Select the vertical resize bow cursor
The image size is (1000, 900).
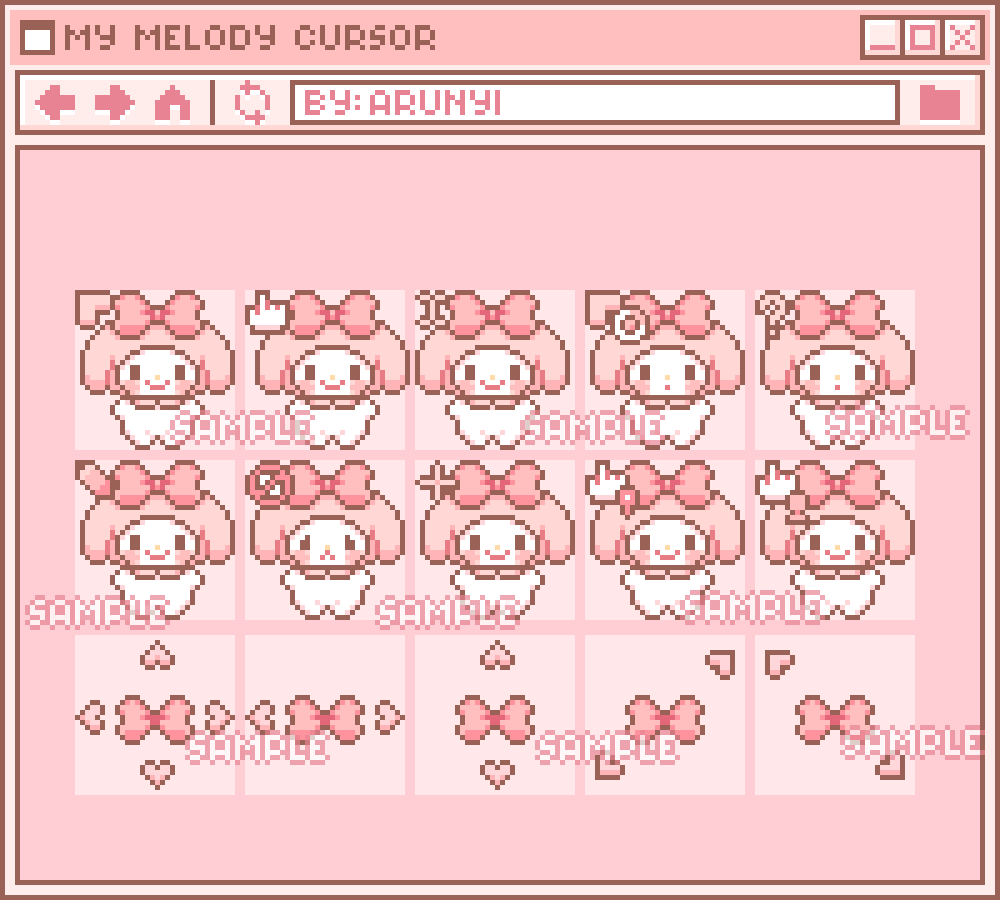pos(495,715)
